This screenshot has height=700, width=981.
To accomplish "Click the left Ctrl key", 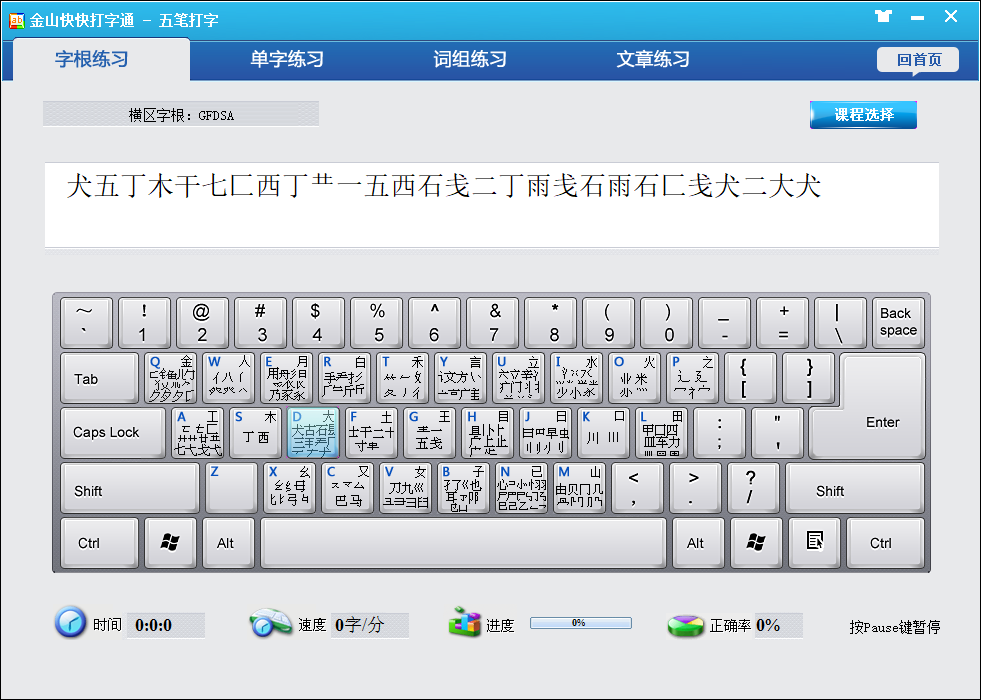I will click(99, 542).
